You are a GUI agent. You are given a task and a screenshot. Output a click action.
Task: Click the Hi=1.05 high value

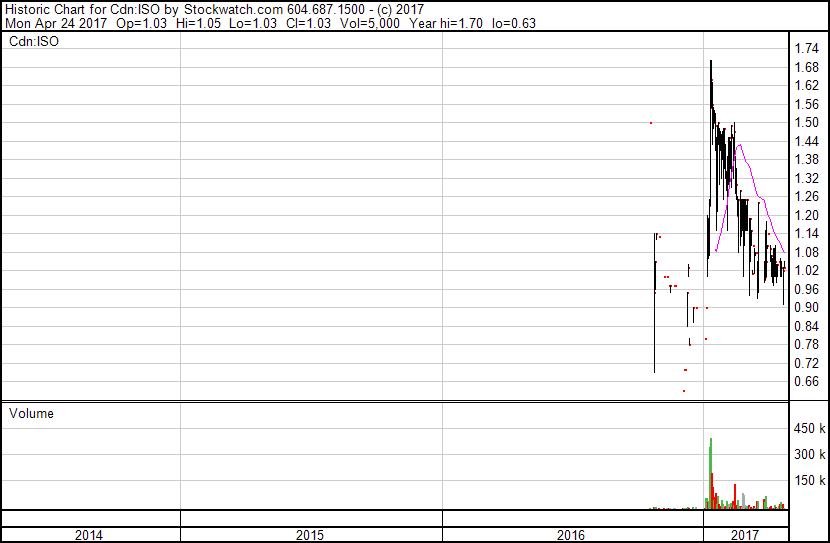click(x=199, y=23)
